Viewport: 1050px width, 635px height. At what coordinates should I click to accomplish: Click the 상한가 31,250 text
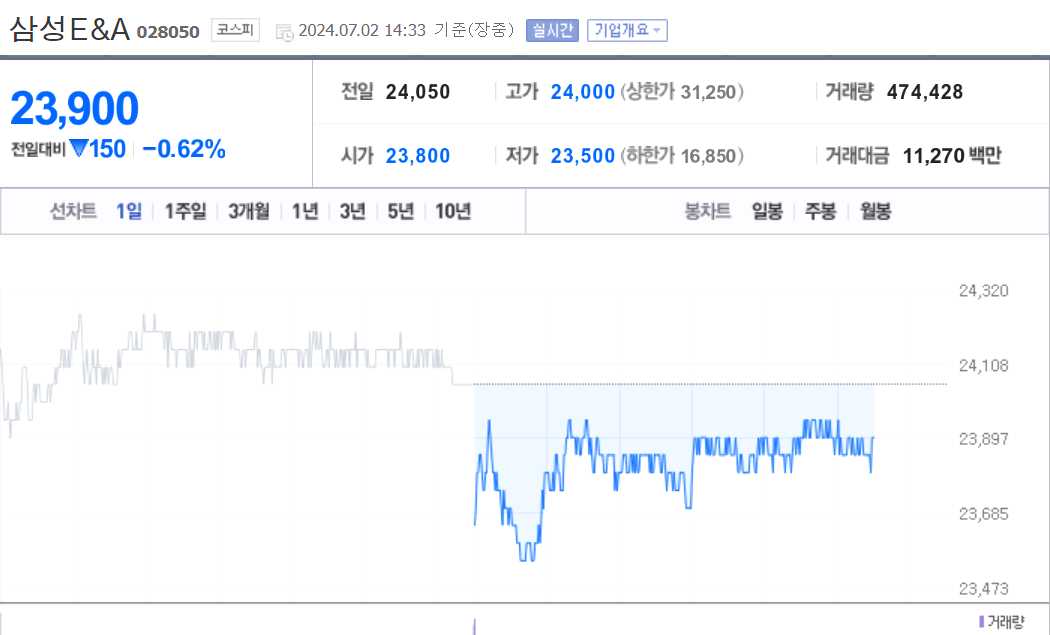(682, 92)
